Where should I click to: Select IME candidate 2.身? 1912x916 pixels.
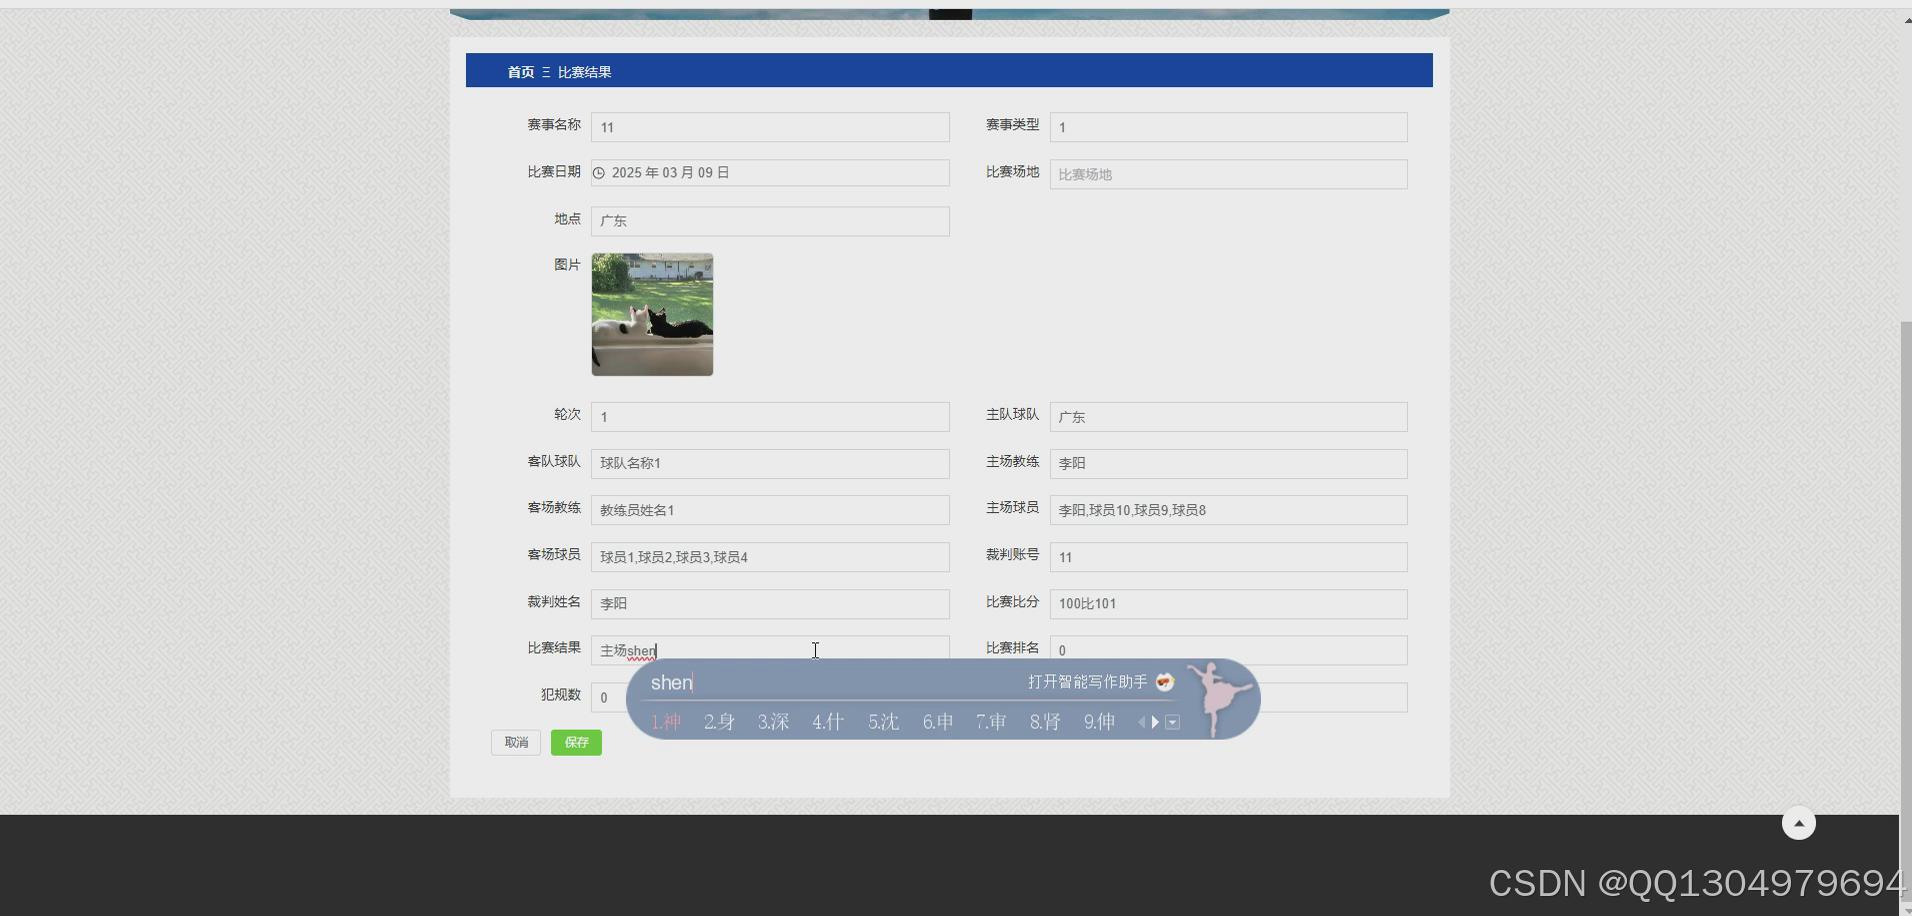[x=720, y=722]
